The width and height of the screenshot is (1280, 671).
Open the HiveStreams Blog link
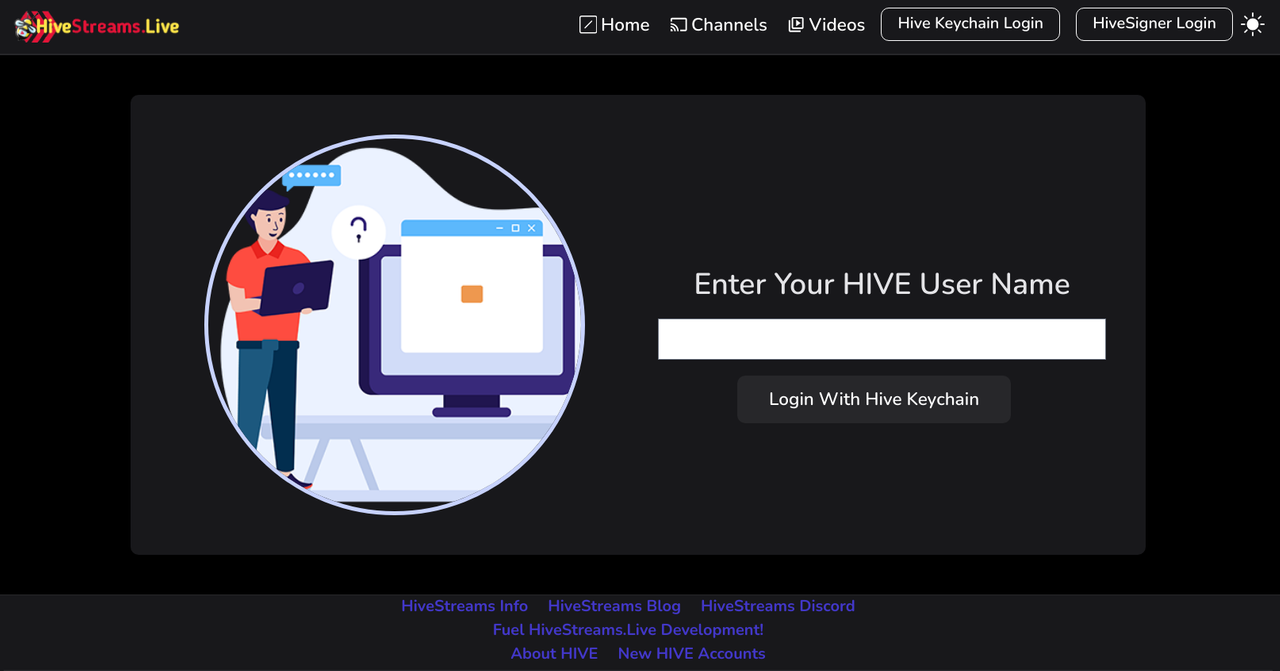[614, 606]
